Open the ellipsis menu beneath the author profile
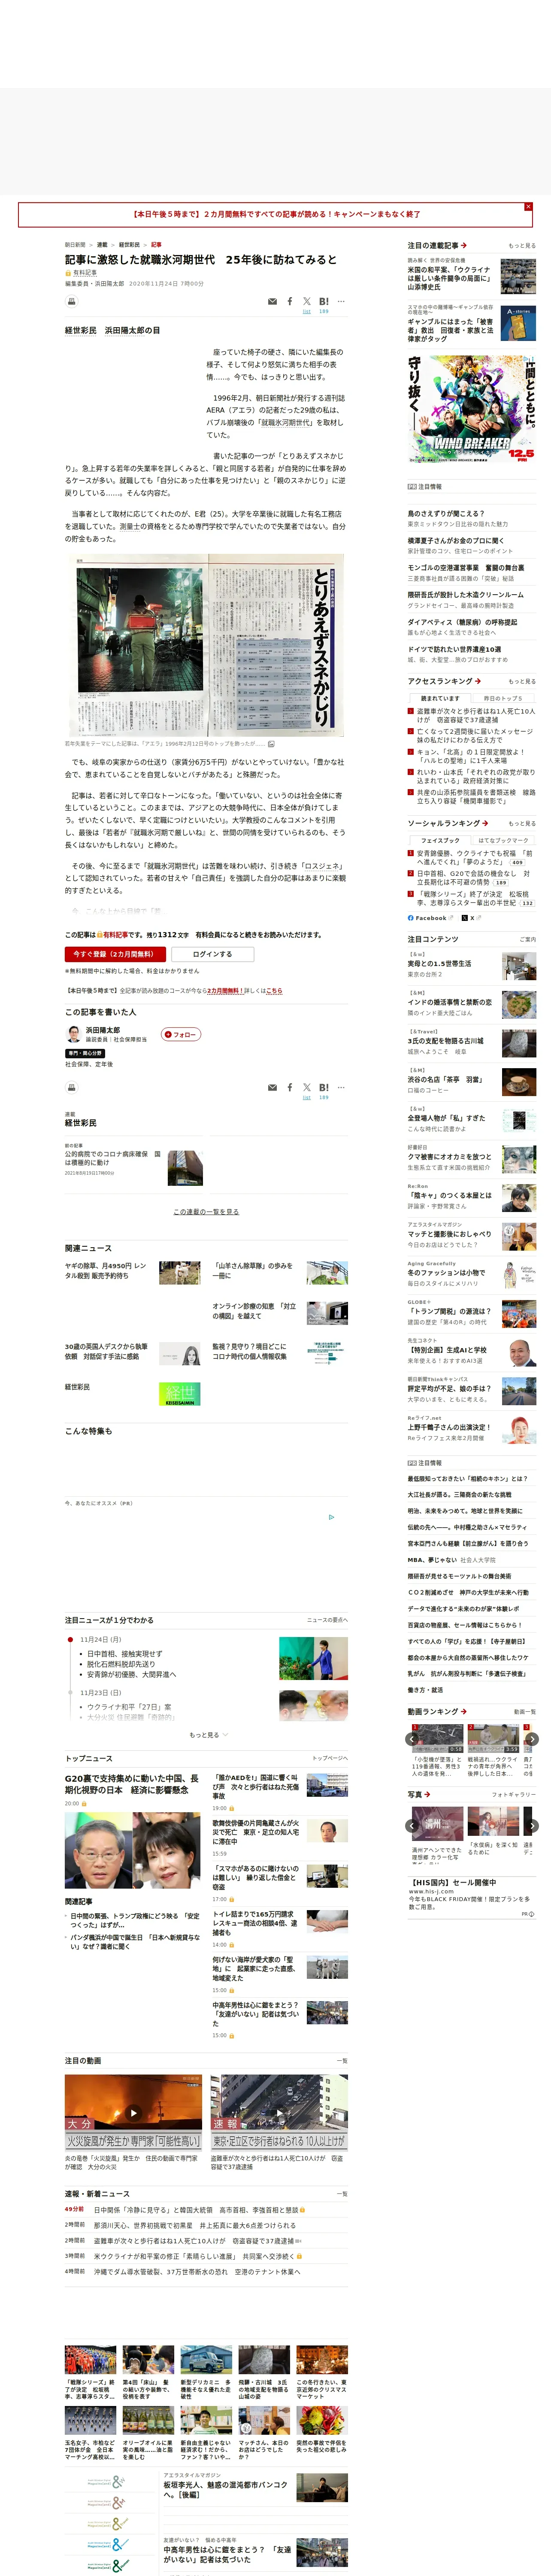The image size is (551, 2576). 341,1087
